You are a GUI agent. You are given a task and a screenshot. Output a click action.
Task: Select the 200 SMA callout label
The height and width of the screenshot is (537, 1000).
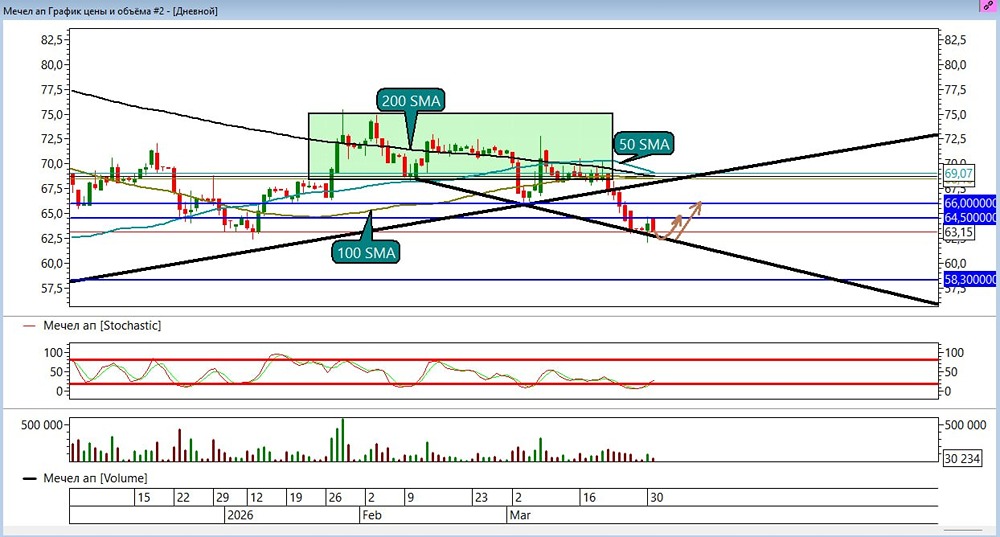[411, 101]
